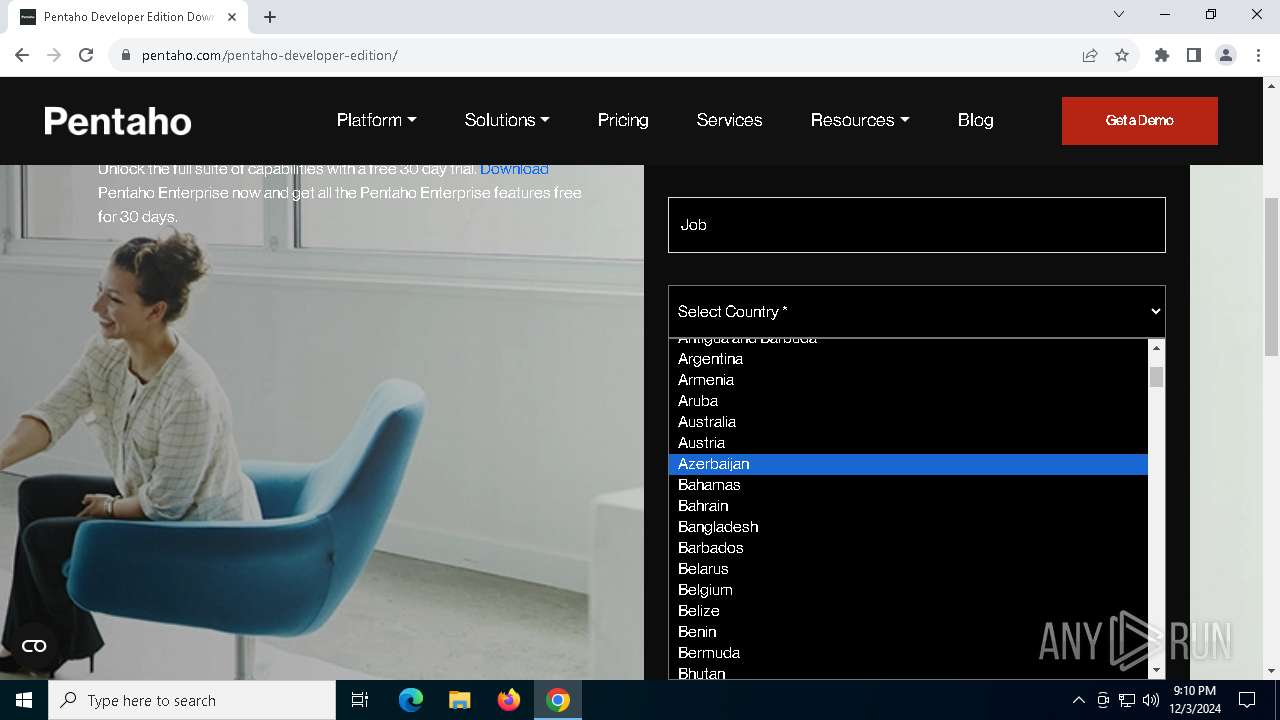Select Belgium from country list

908,590
